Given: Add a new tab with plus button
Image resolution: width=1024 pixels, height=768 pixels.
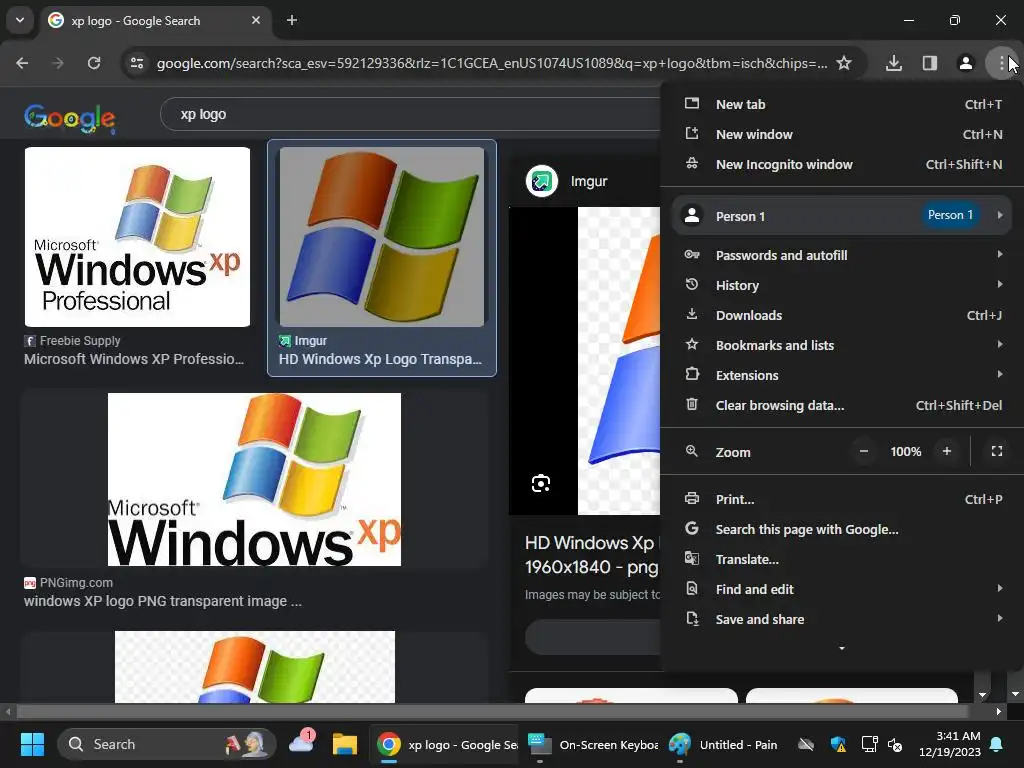Looking at the screenshot, I should (292, 20).
